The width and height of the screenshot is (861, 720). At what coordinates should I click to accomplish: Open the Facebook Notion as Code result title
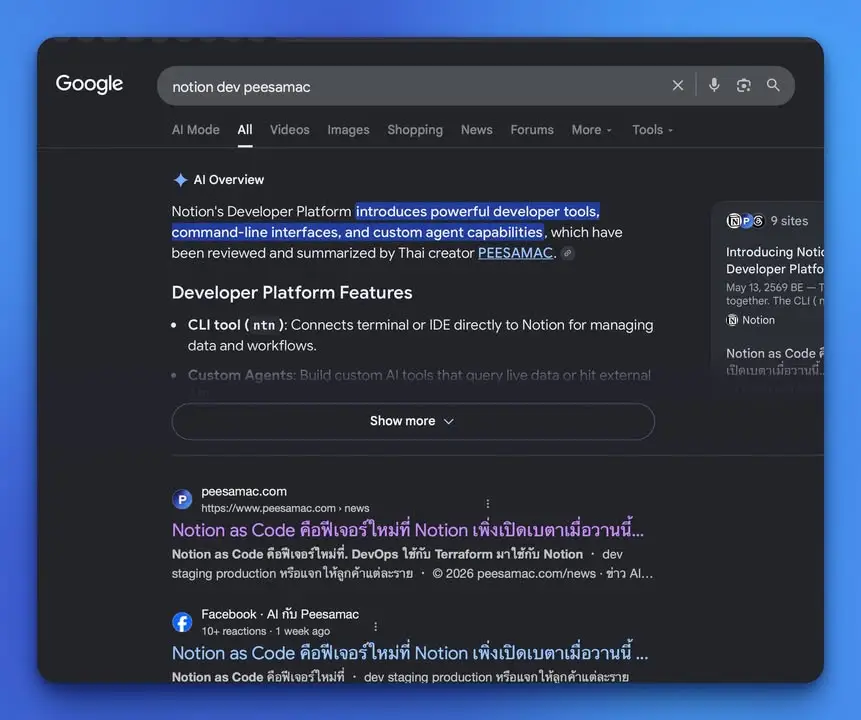click(410, 653)
